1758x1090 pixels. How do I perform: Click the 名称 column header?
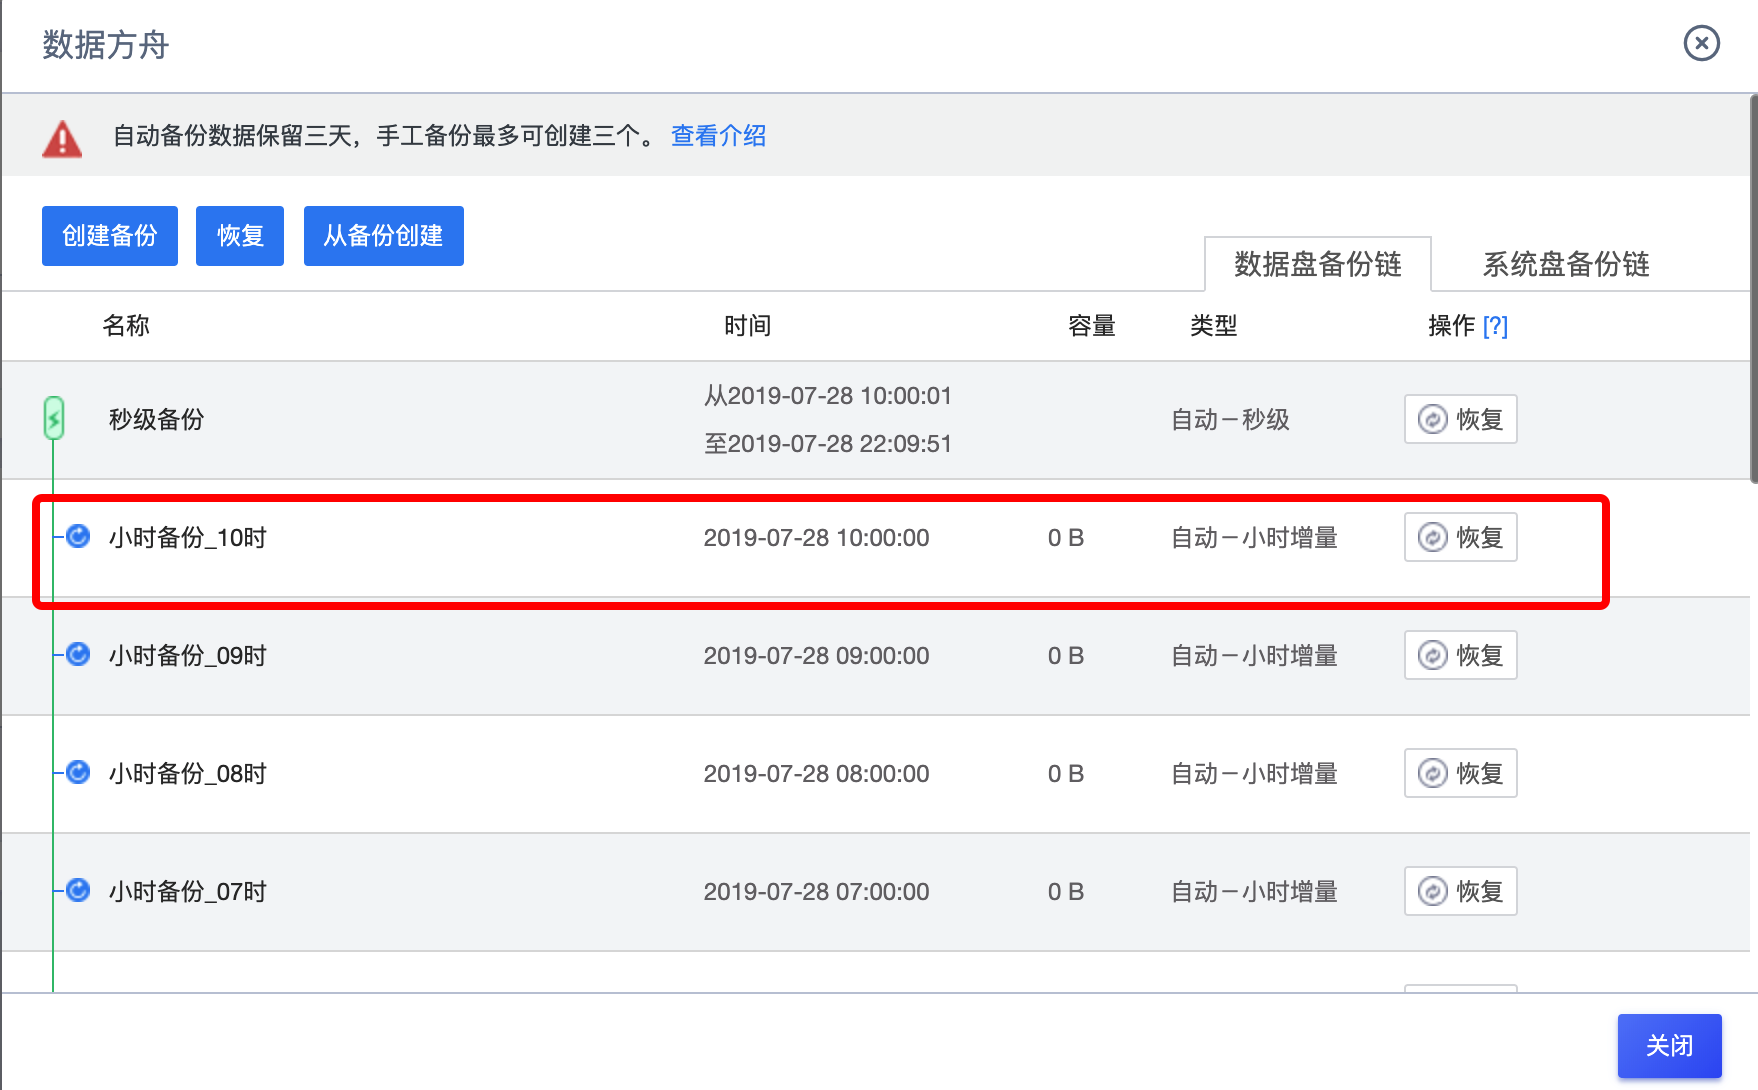(126, 326)
